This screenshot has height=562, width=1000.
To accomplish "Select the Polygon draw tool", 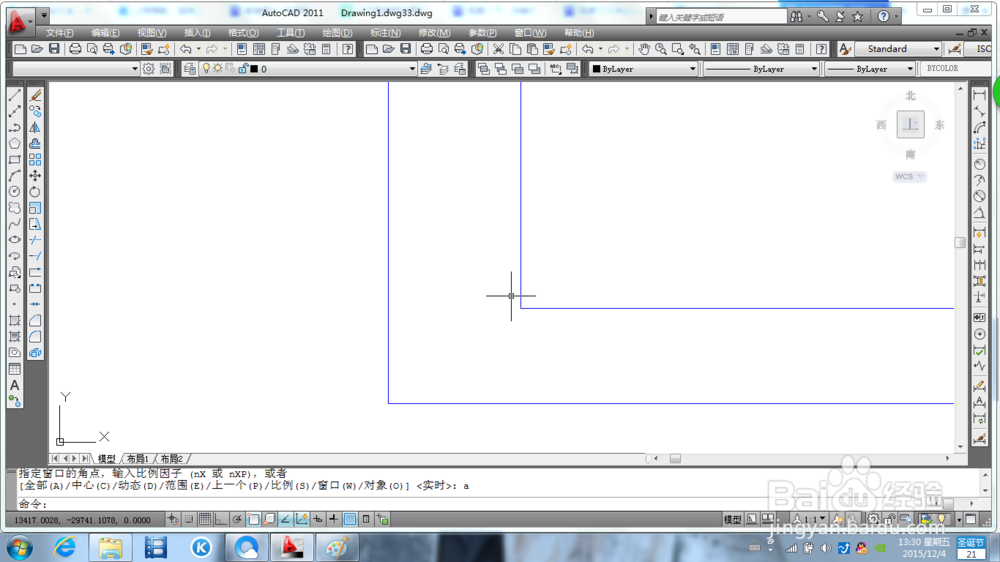I will tap(15, 144).
